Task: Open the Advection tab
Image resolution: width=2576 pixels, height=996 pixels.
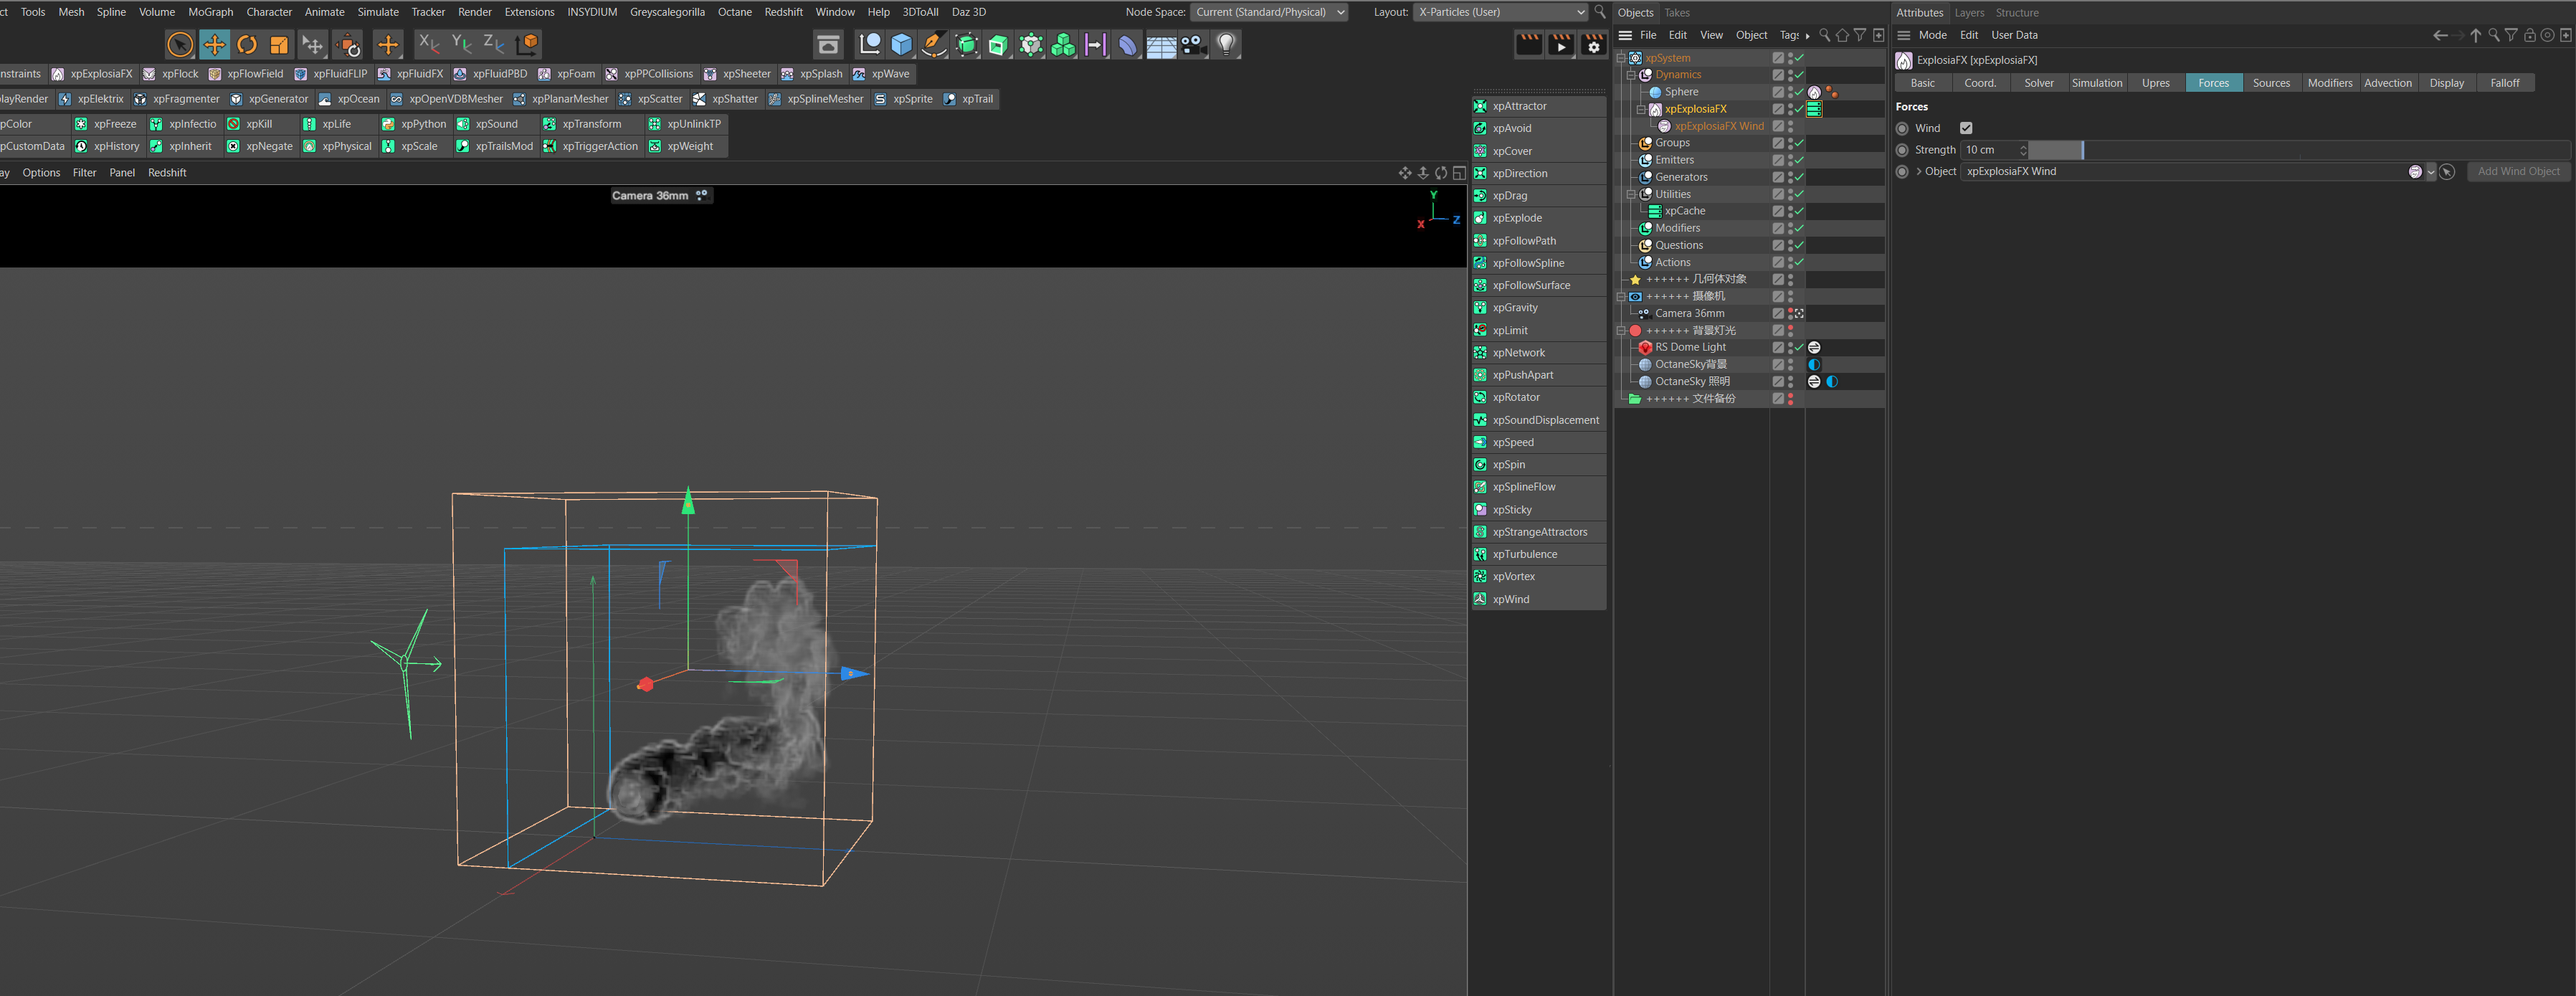Action: pos(2387,83)
